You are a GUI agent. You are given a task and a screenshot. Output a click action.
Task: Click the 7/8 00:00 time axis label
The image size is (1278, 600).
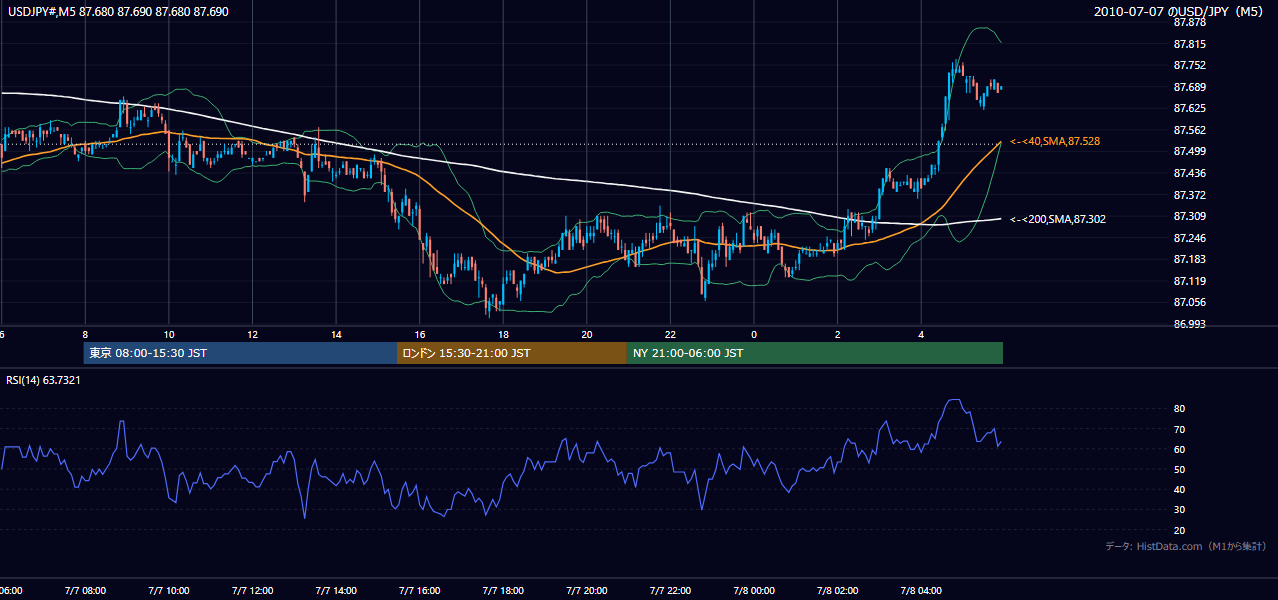754,591
